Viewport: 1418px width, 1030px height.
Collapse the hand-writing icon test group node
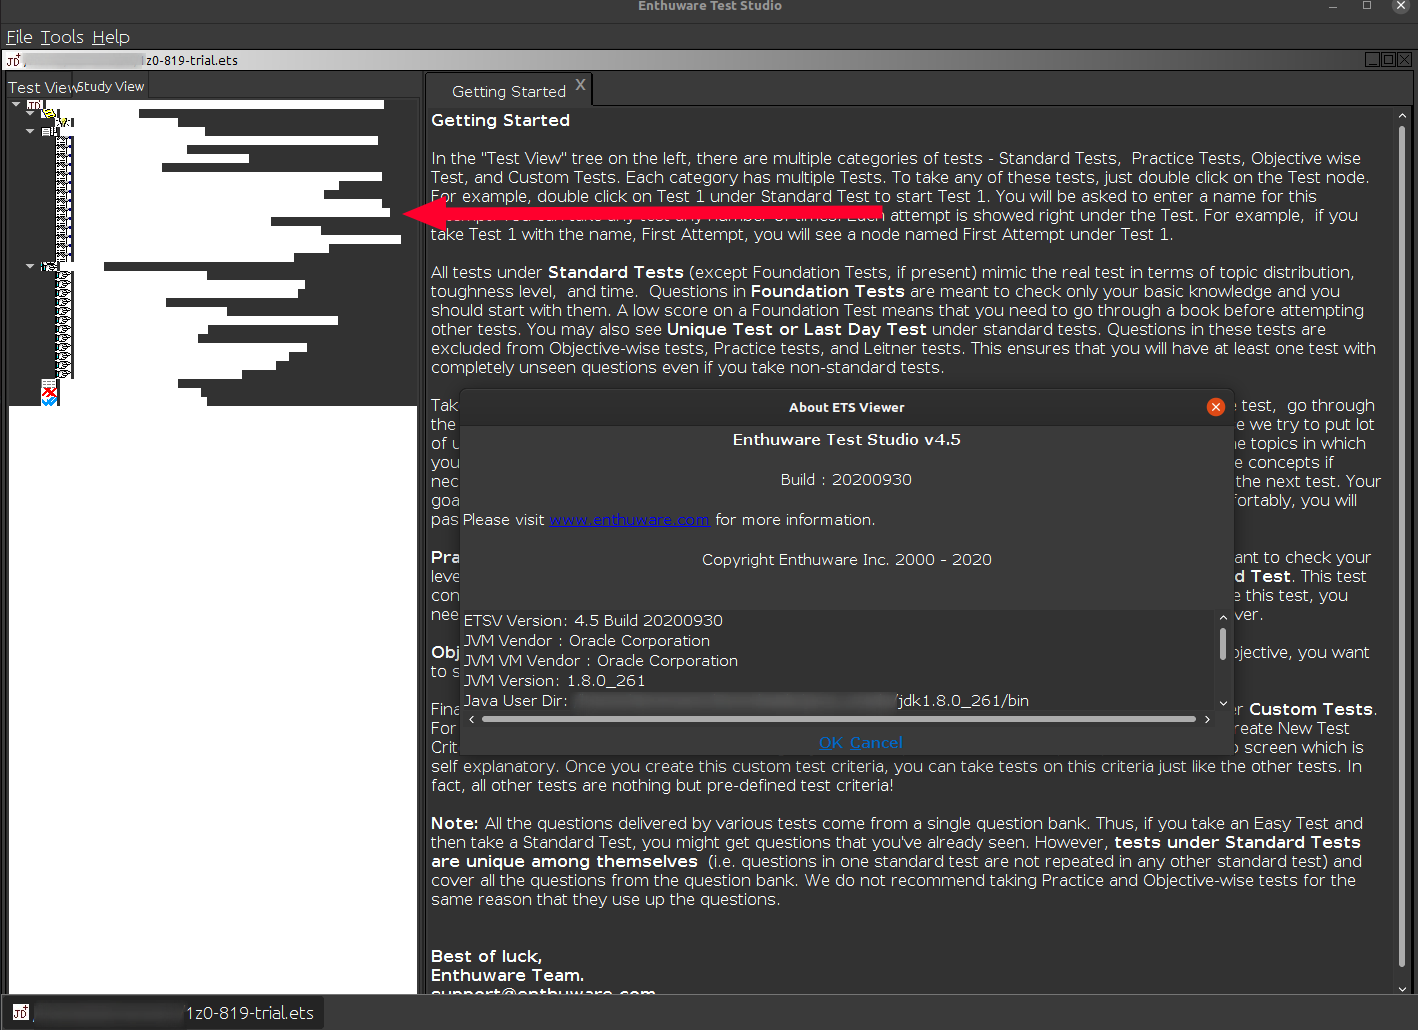pyautogui.click(x=30, y=266)
